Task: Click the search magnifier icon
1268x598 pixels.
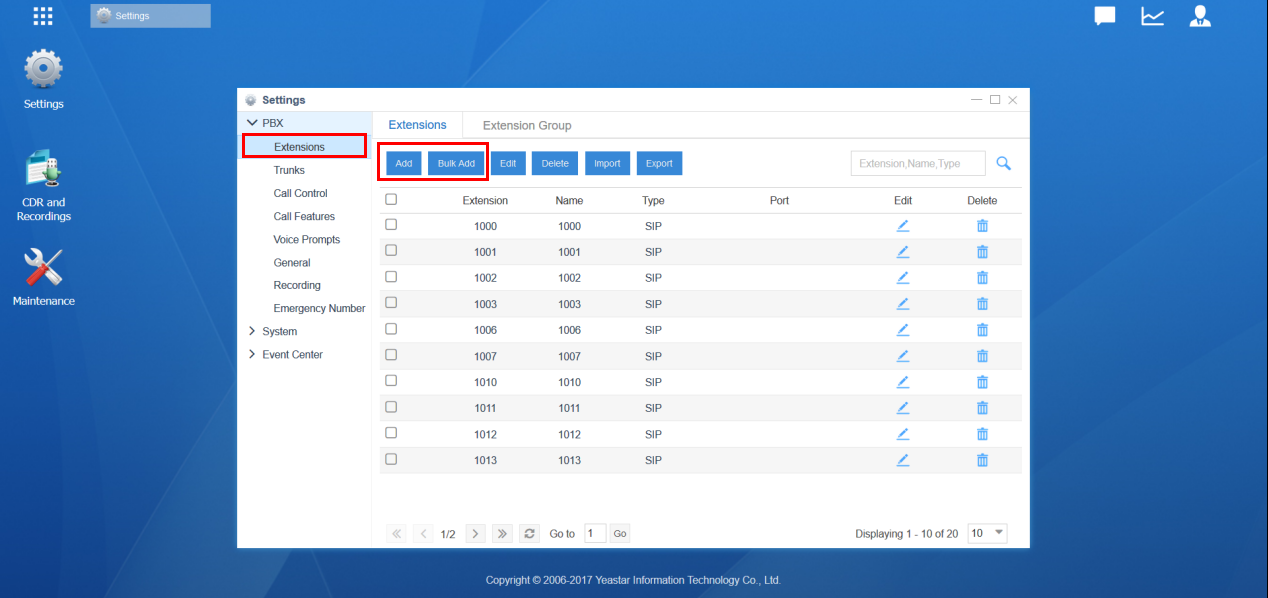Action: click(x=1004, y=163)
